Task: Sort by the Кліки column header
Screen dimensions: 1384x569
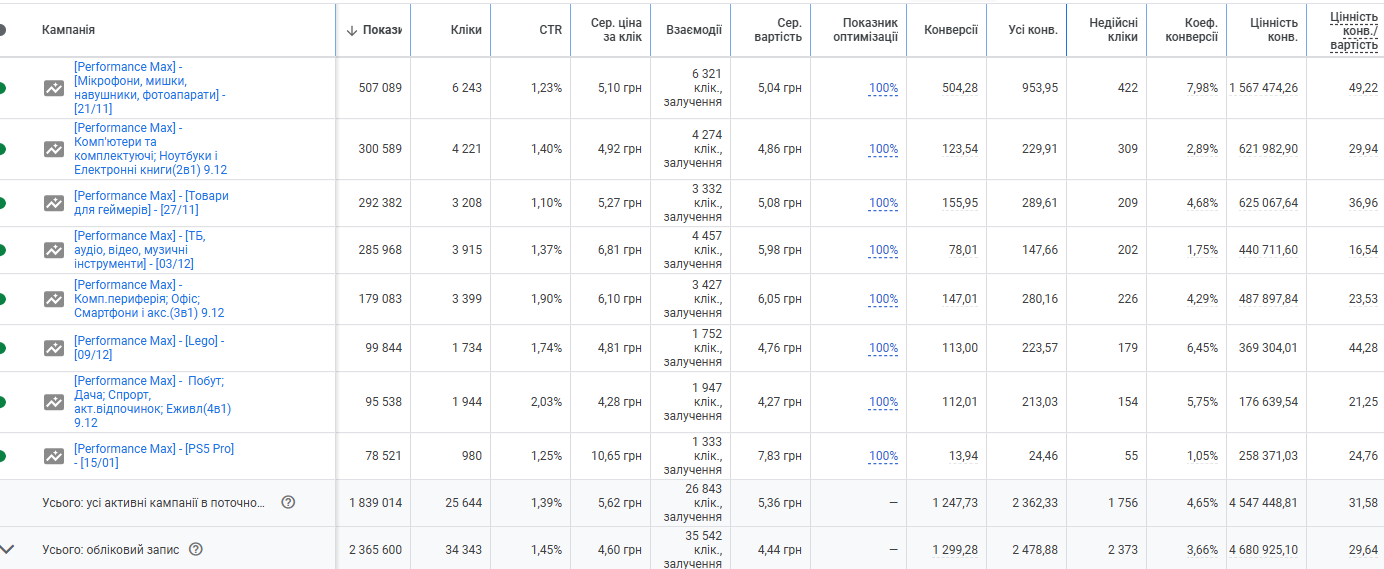Action: [x=466, y=30]
